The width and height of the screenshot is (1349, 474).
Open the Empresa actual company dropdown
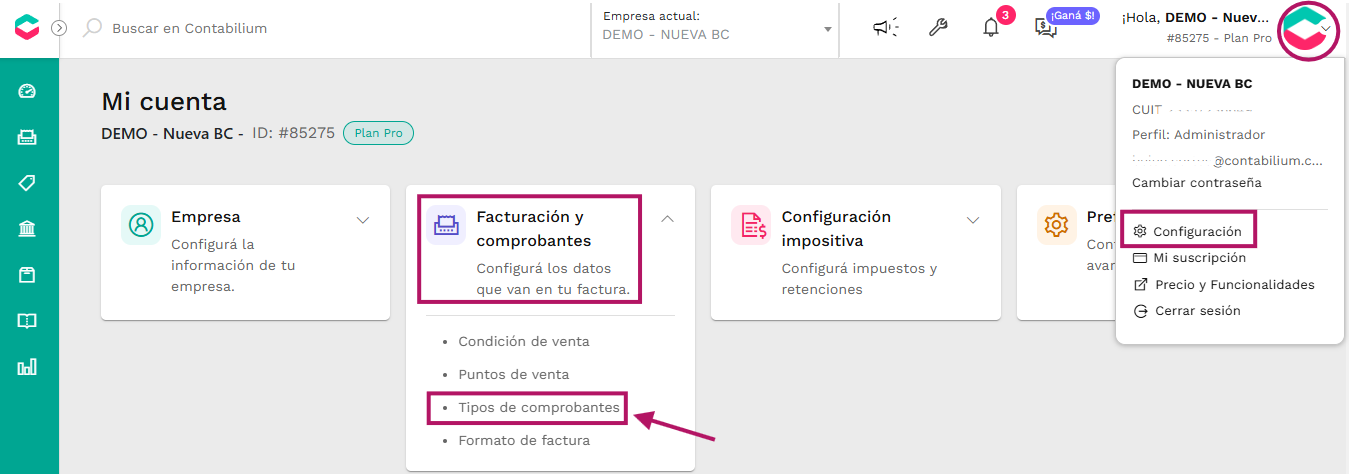pyautogui.click(x=716, y=27)
